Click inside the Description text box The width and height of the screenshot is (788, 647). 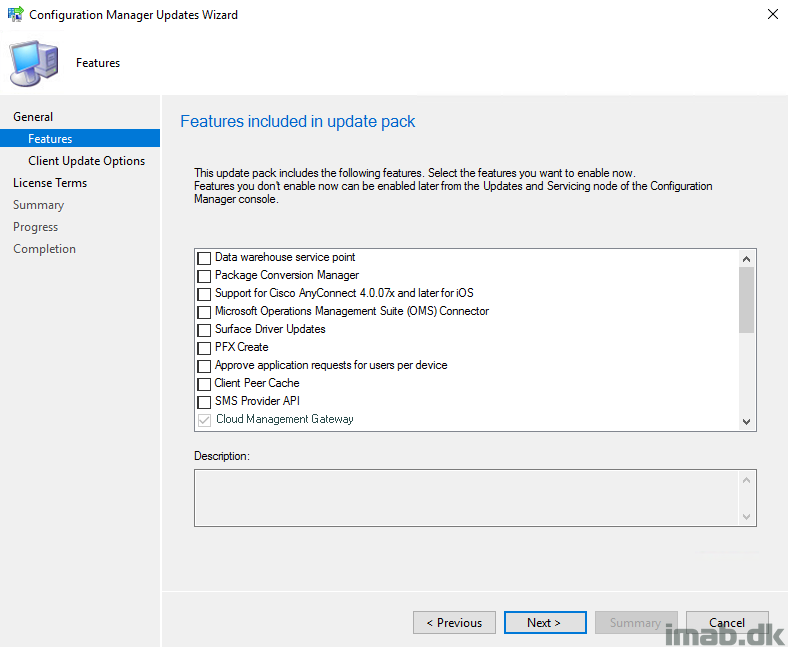pyautogui.click(x=466, y=498)
